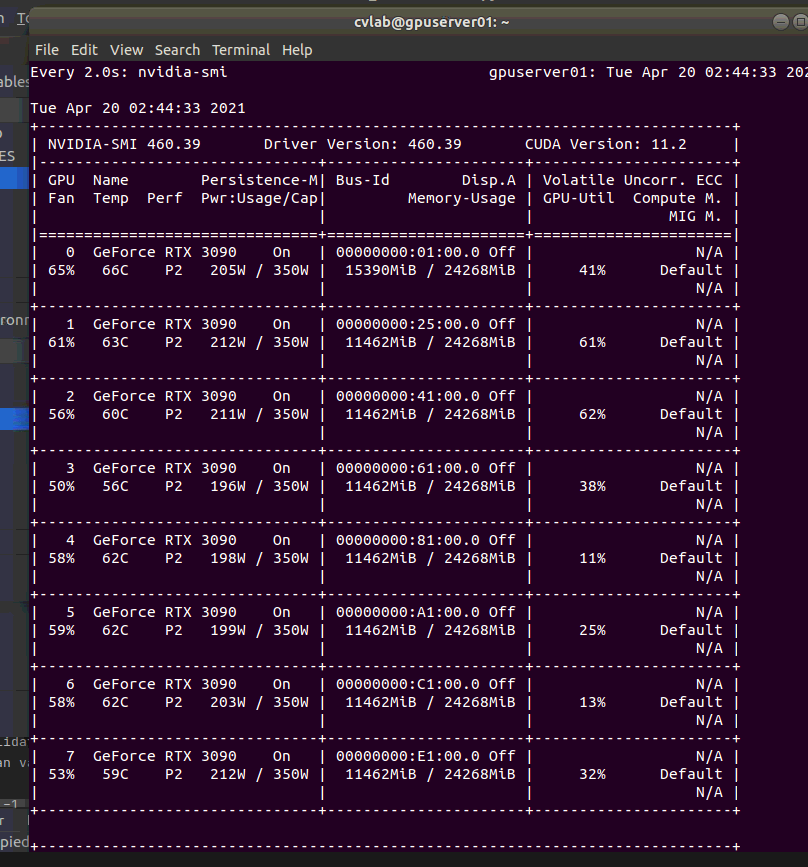Screen dimensions: 808x867
Task: Click GPU 0 fan speed 65%
Action: click(x=61, y=270)
